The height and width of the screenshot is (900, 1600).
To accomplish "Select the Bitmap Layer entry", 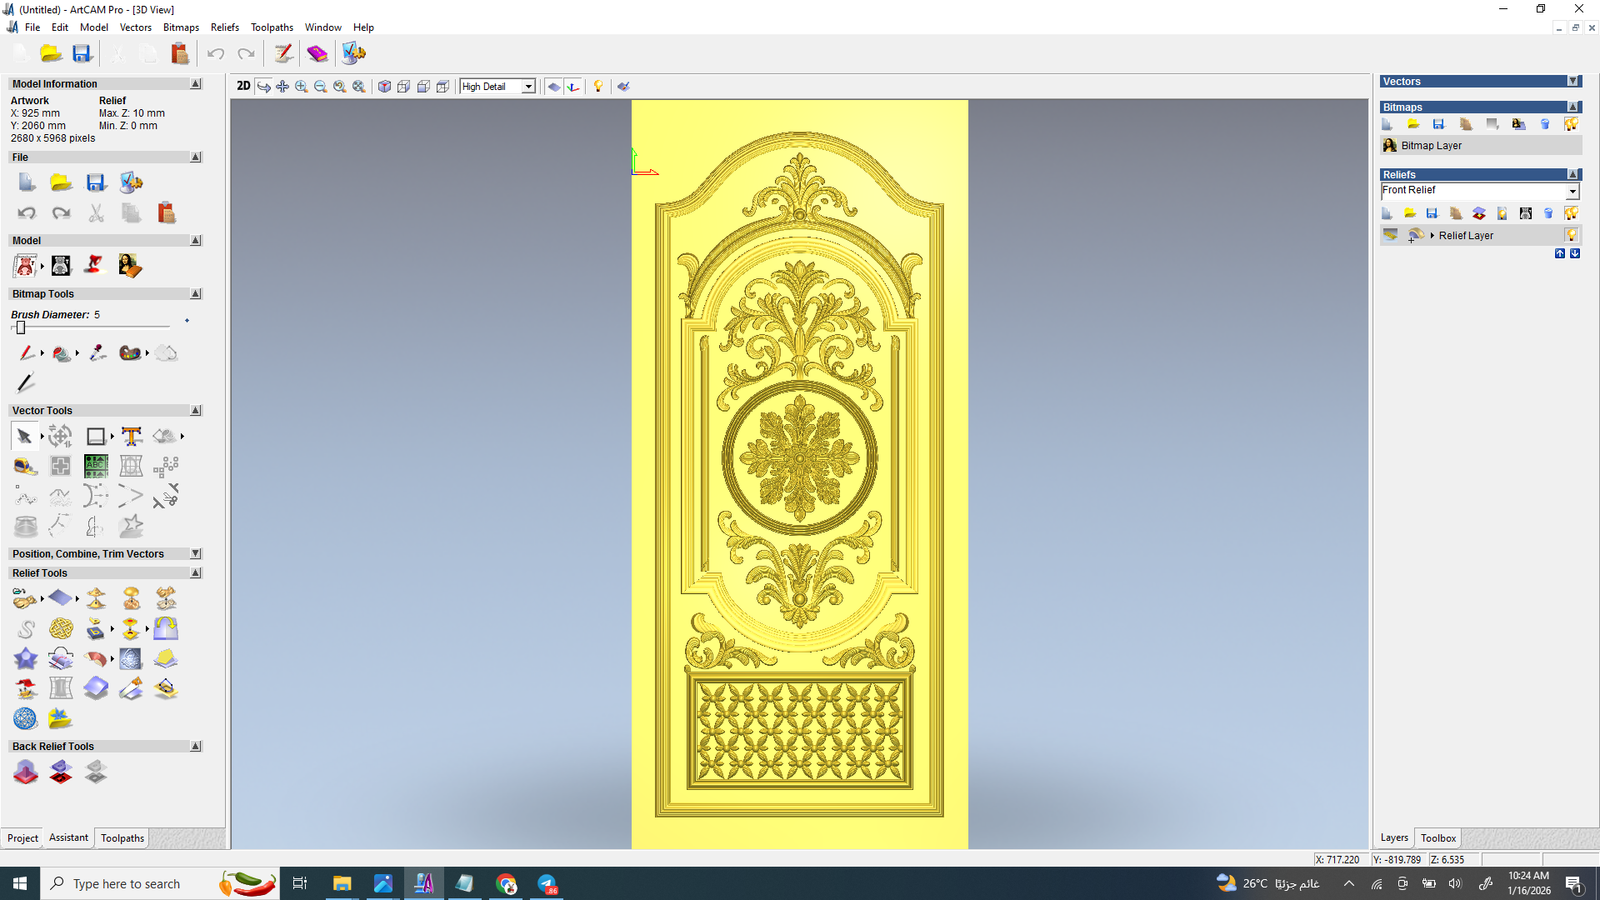I will [1431, 146].
